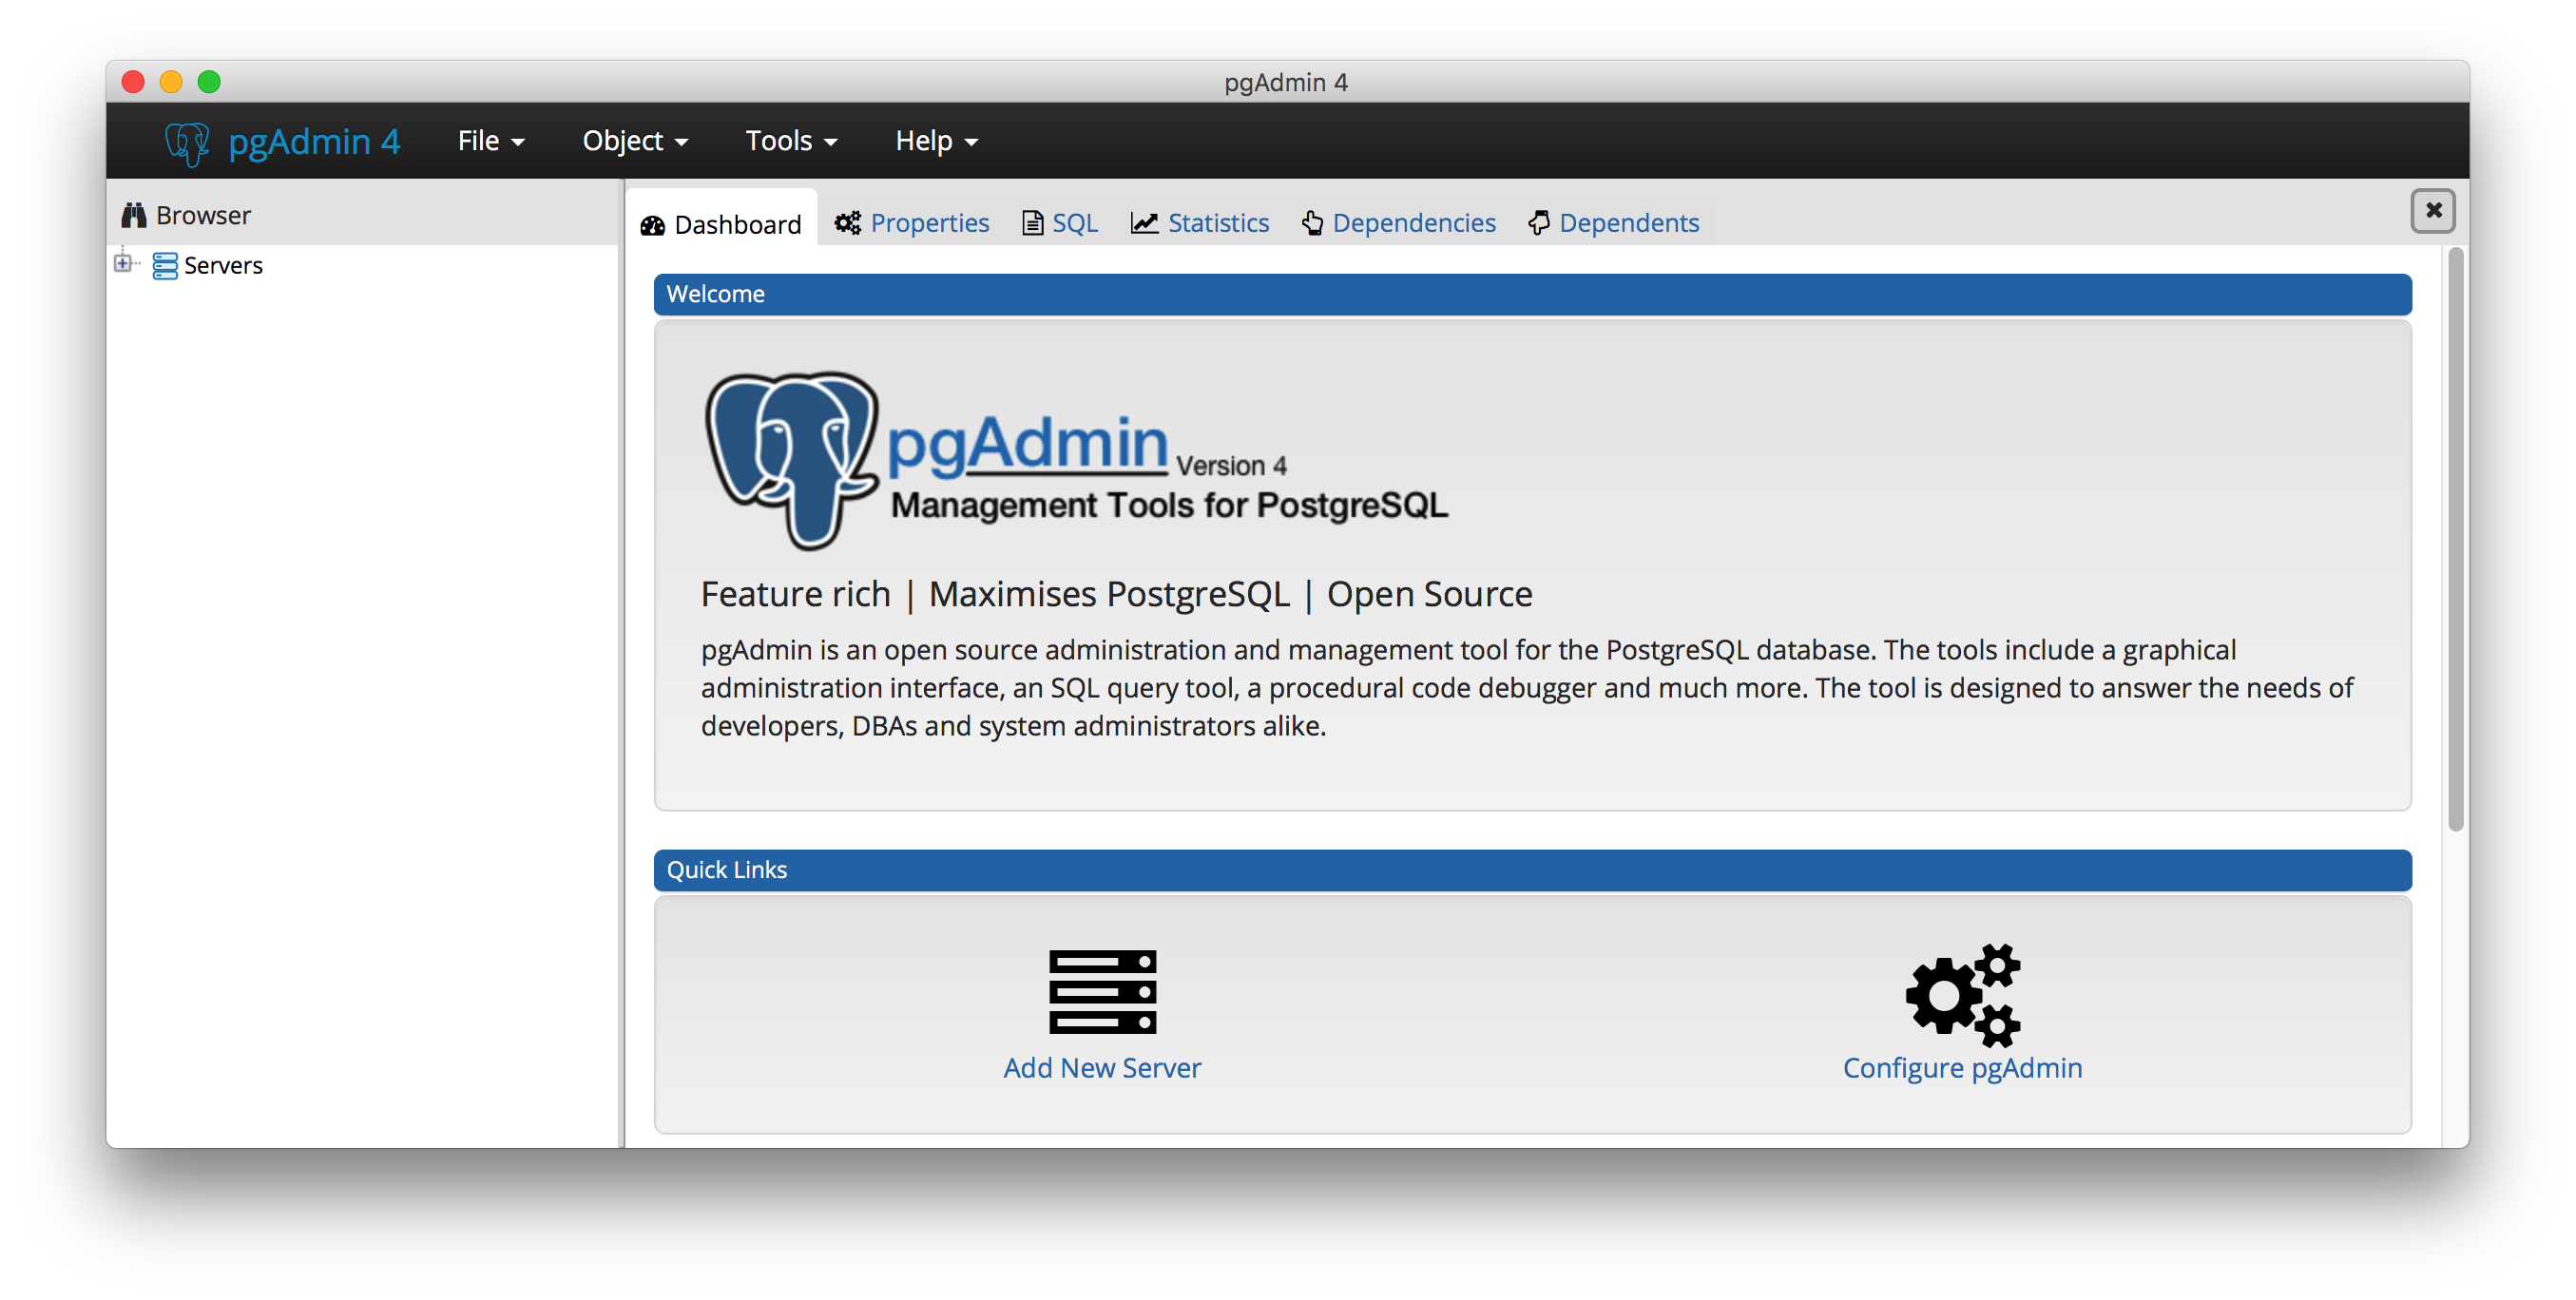Close the dashboard panel with X button
The width and height of the screenshot is (2576, 1300).
click(x=2433, y=211)
